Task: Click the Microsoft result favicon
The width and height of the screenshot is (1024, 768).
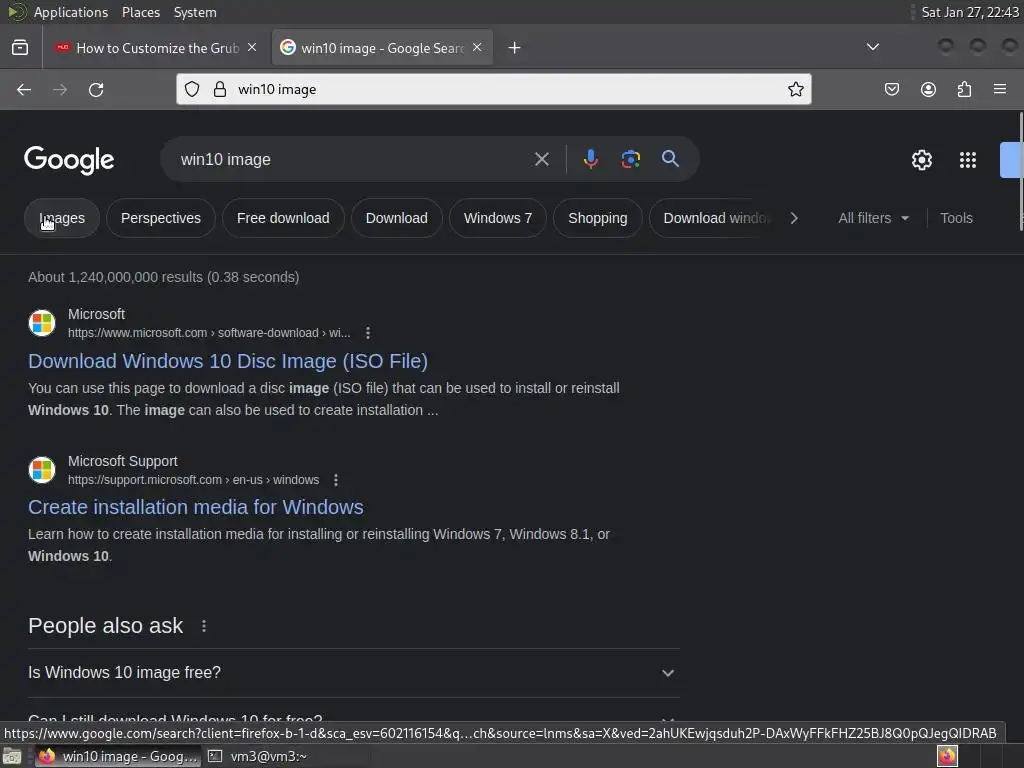Action: click(x=42, y=323)
